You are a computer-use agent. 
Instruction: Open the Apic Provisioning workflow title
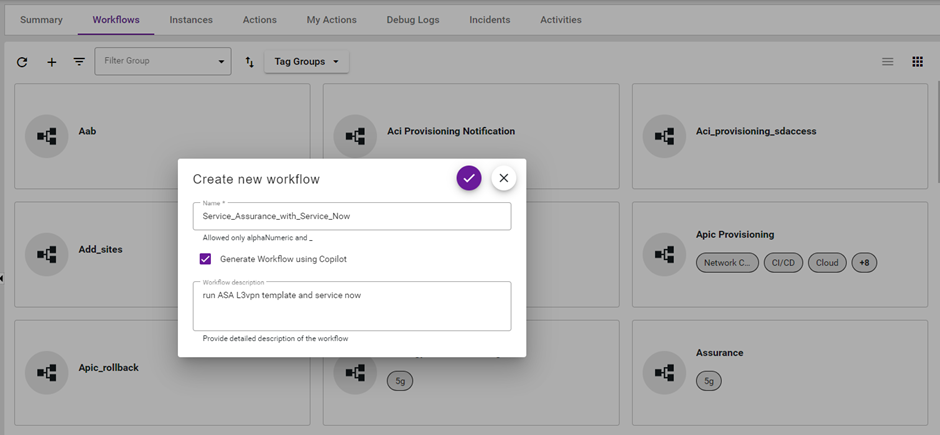pos(735,234)
